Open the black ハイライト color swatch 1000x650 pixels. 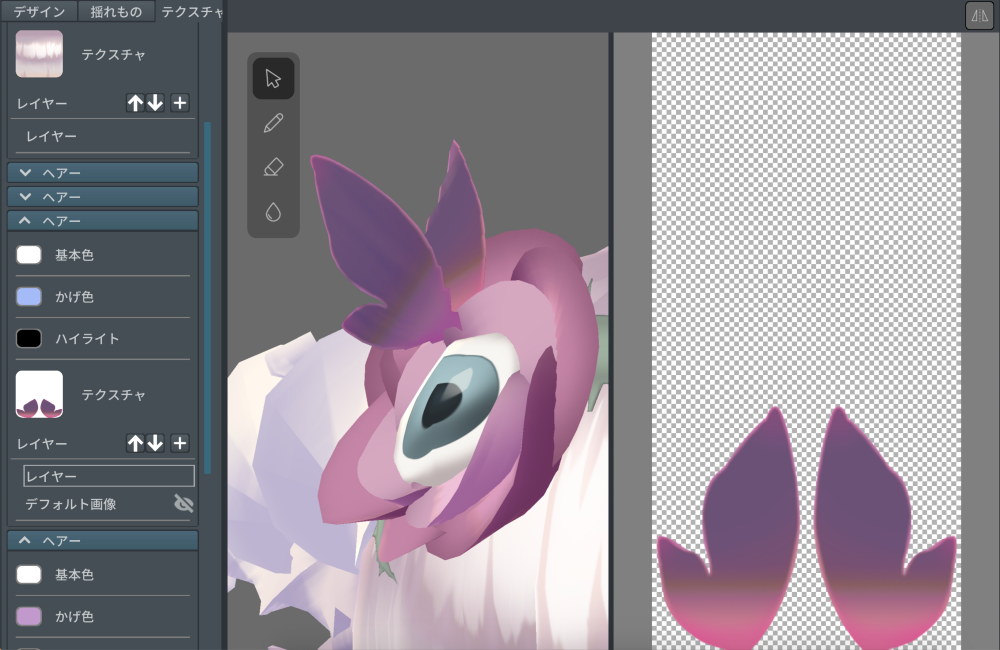tap(29, 338)
